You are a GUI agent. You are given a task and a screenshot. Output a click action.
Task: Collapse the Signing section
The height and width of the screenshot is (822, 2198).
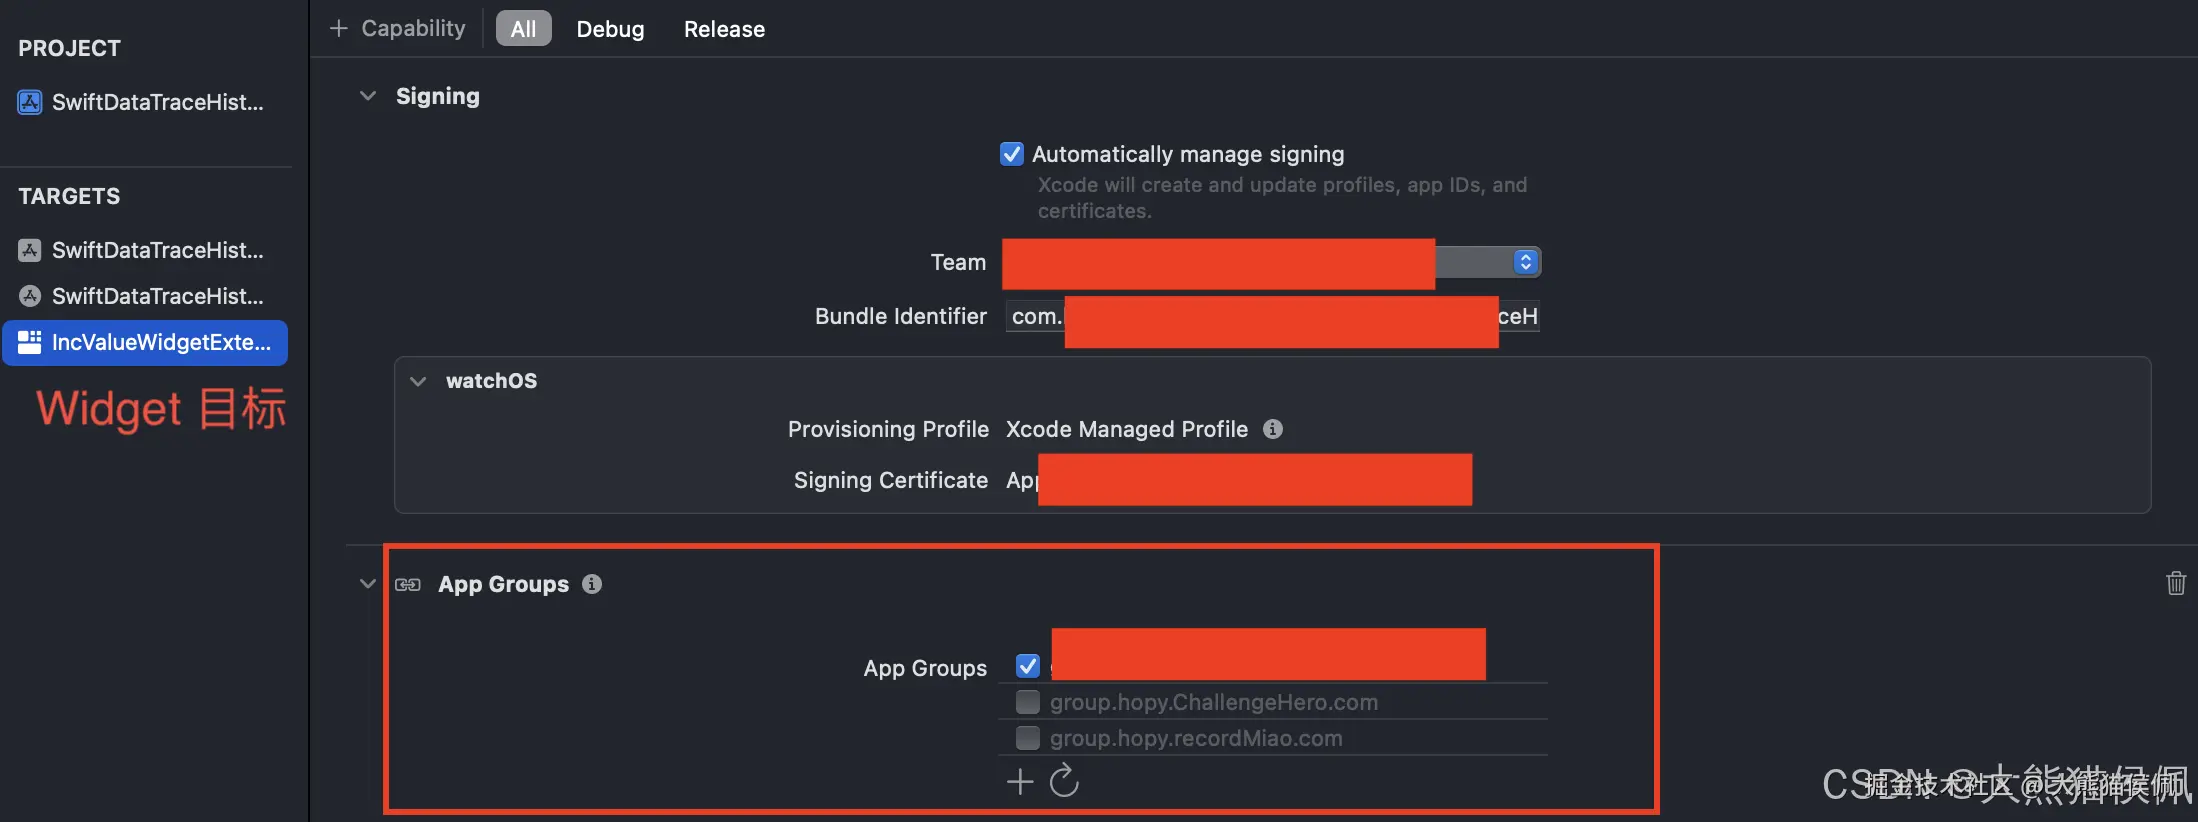click(368, 96)
